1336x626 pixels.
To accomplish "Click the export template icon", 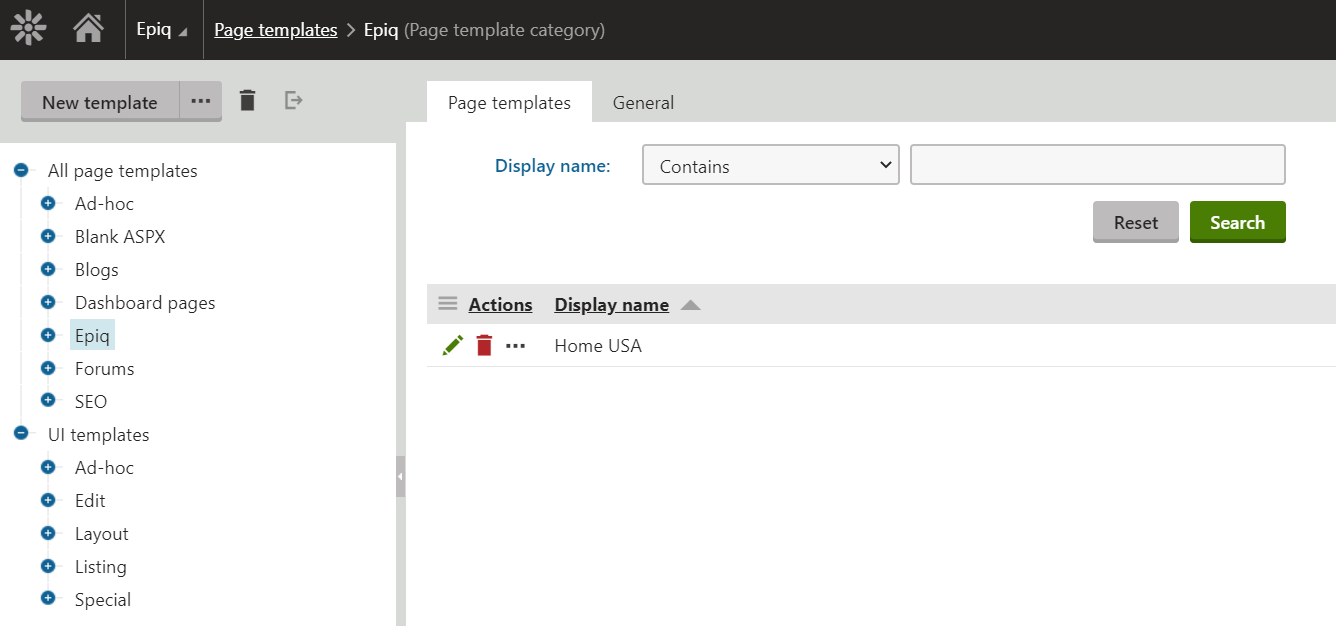I will (293, 100).
